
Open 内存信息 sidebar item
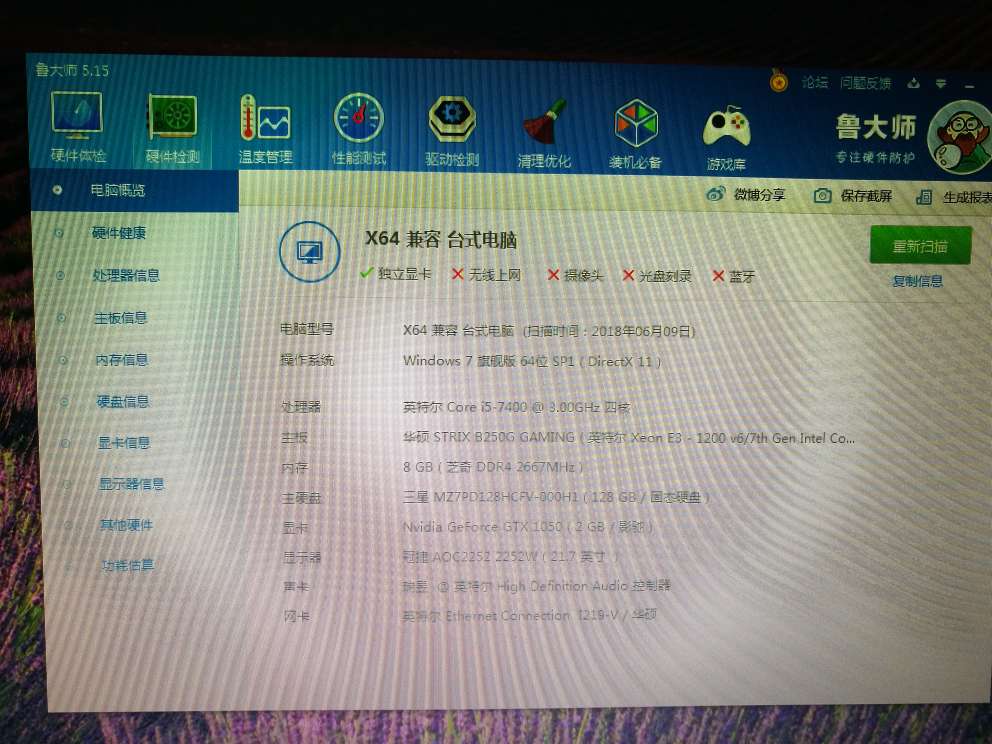121,360
